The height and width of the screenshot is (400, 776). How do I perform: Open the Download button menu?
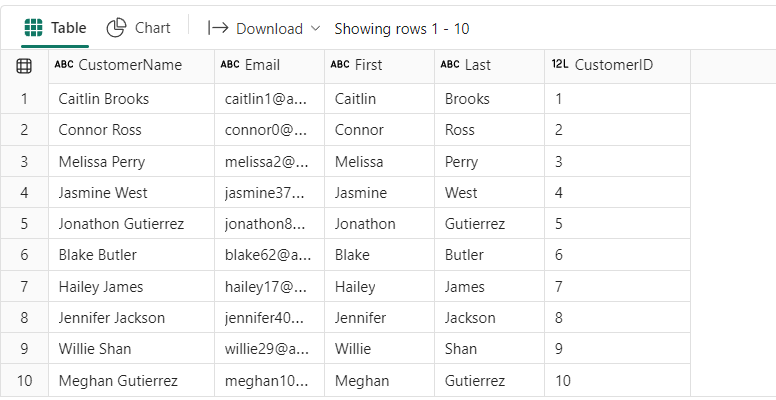pyautogui.click(x=264, y=28)
